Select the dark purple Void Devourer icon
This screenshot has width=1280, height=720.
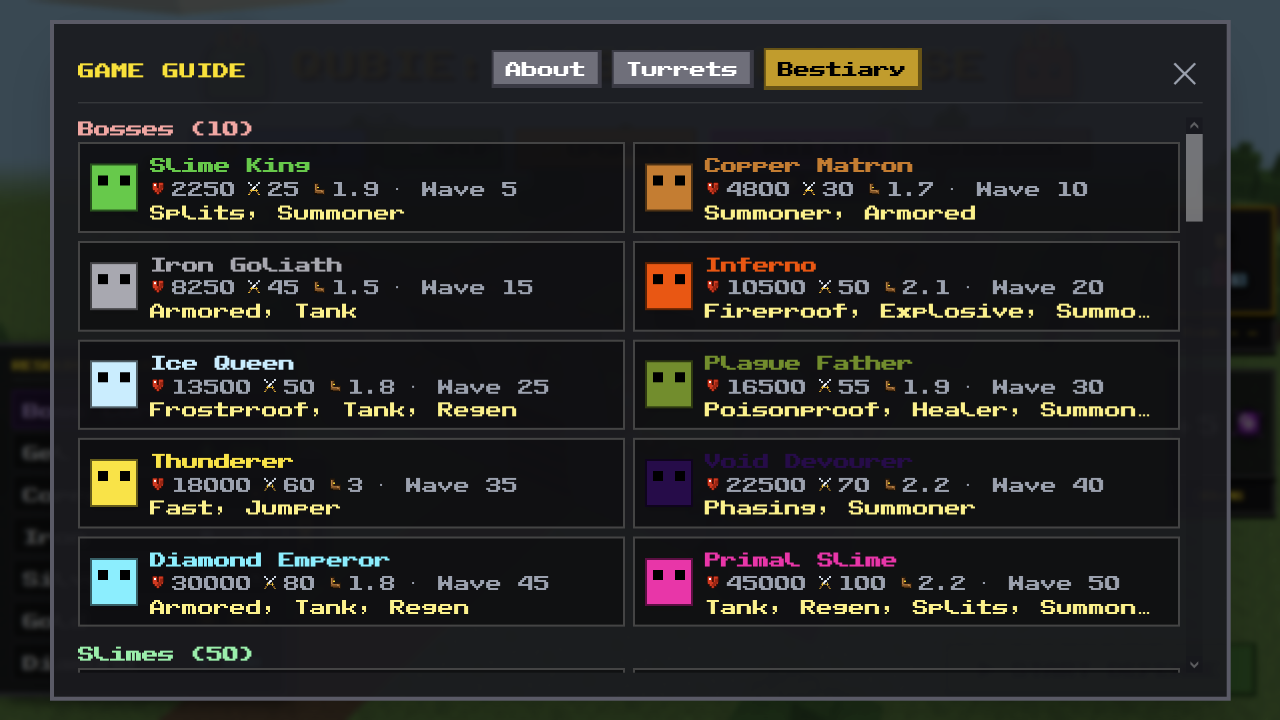click(x=669, y=483)
